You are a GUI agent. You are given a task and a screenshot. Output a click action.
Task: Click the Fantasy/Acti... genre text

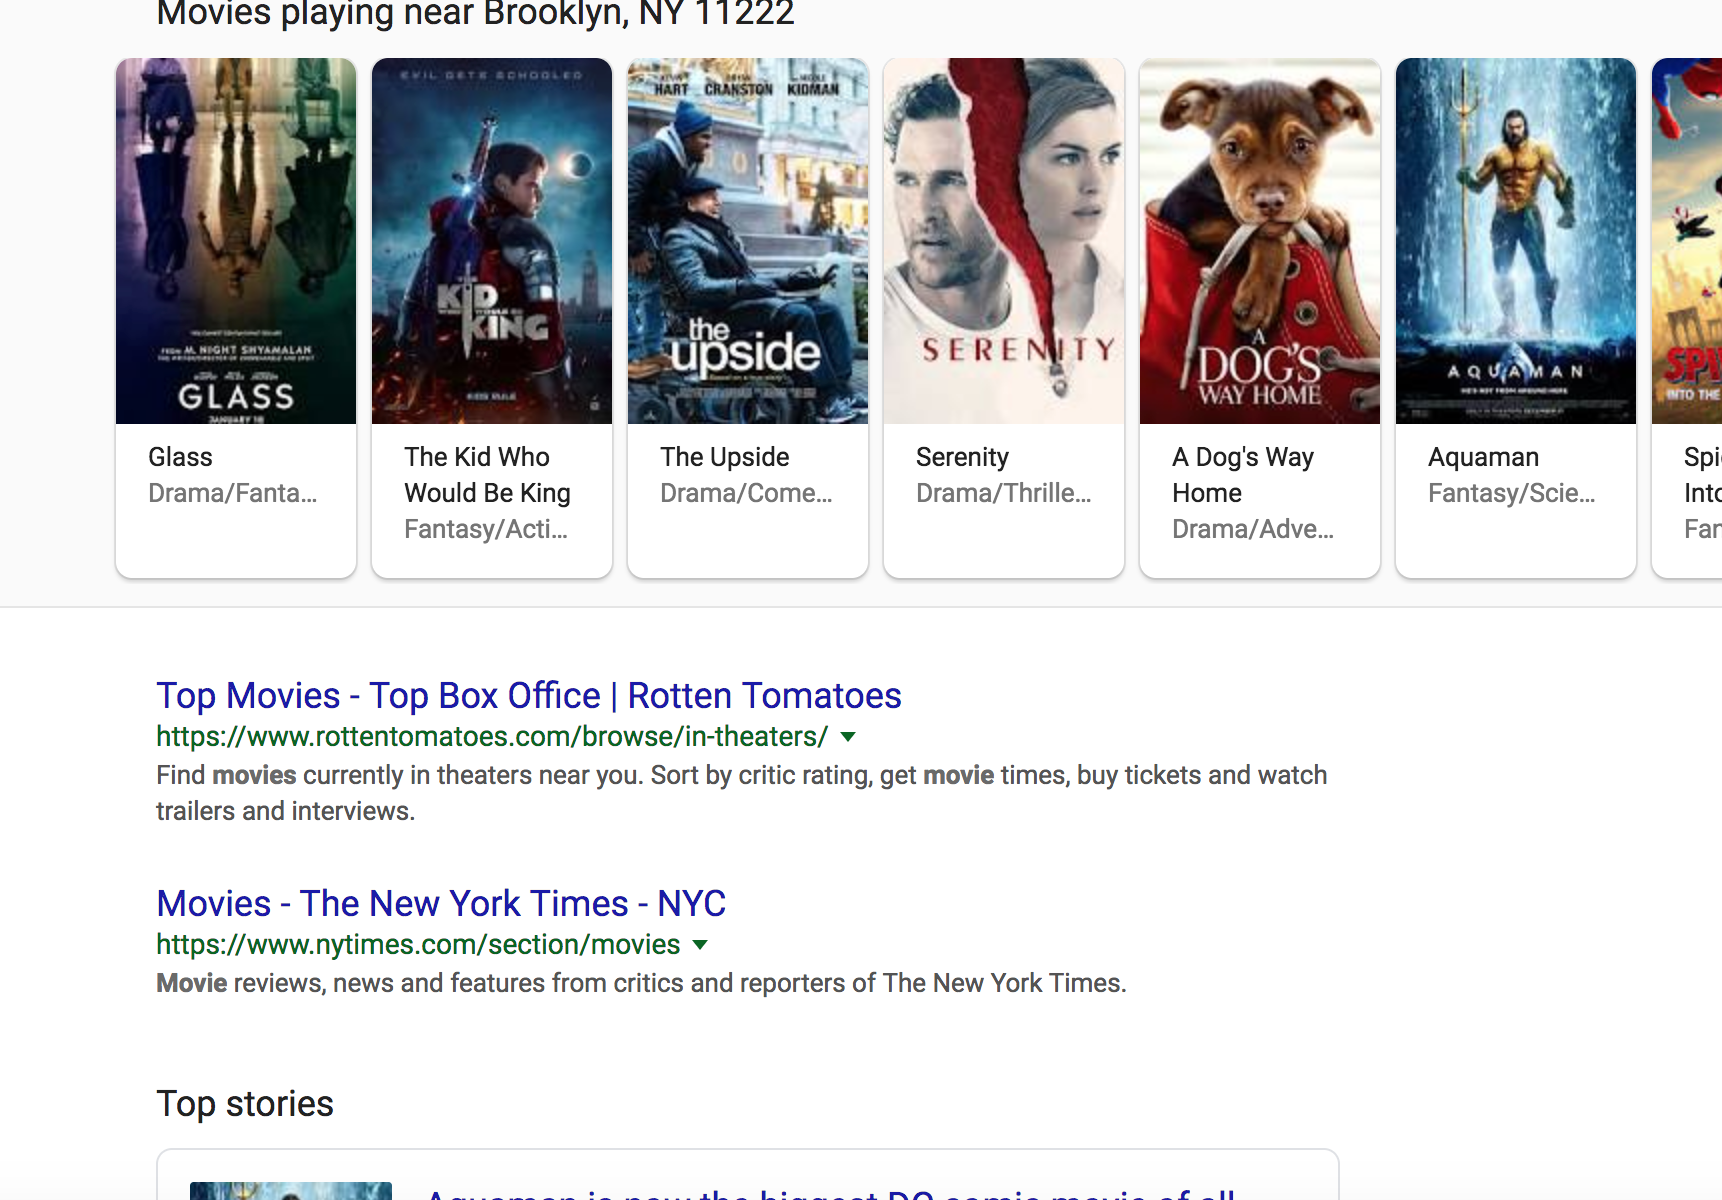coord(485,529)
